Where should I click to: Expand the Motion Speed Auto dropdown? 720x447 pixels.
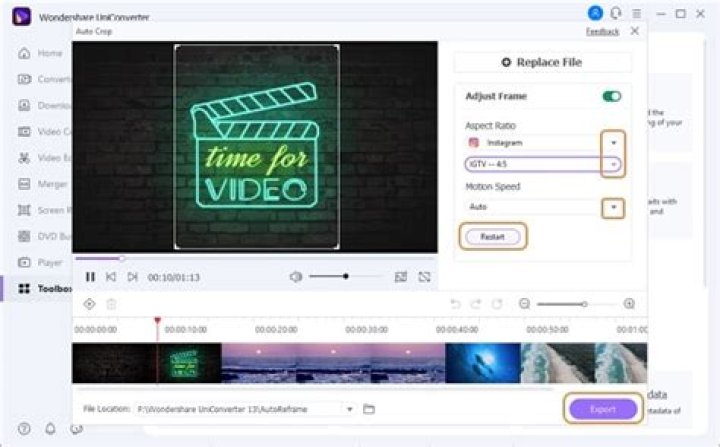pos(613,207)
